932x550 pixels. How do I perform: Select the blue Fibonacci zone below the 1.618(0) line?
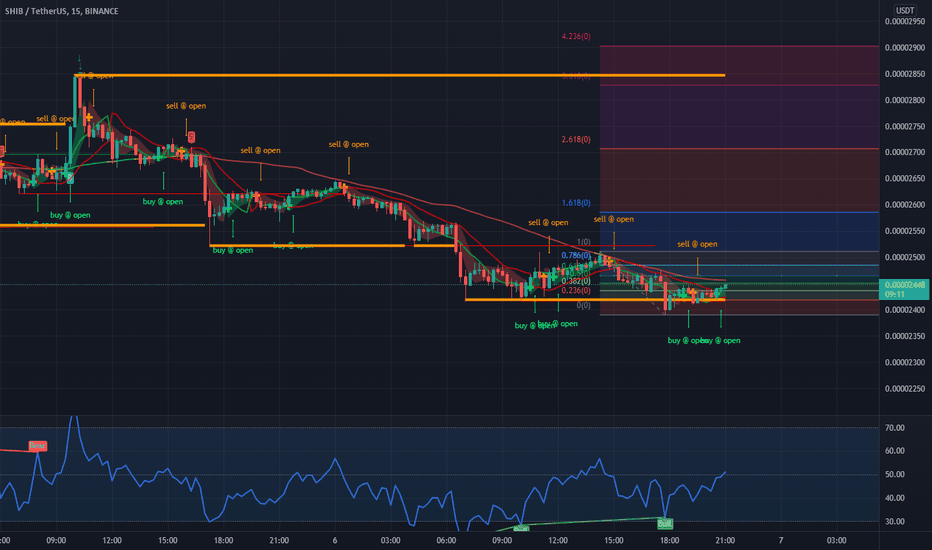(739, 232)
